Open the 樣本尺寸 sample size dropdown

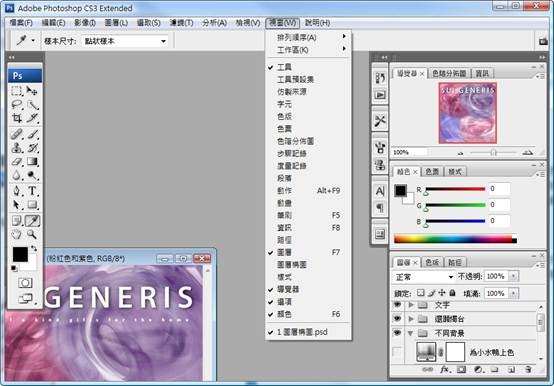[125, 41]
